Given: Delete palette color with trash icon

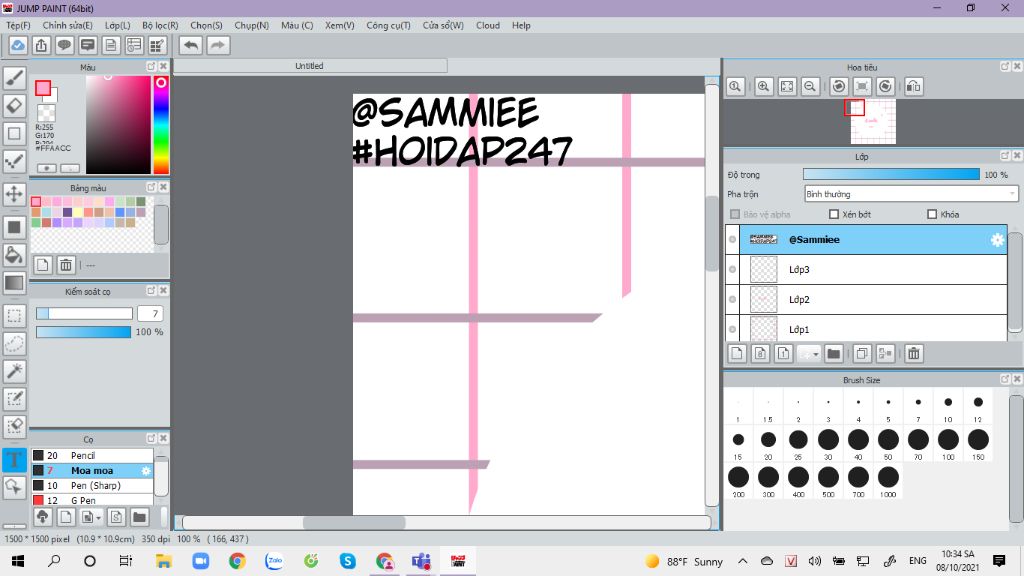Looking at the screenshot, I should tap(66, 264).
